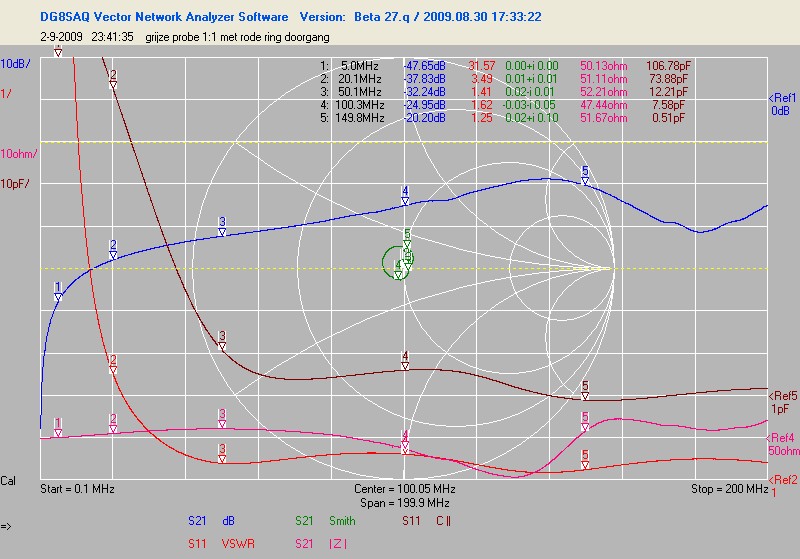This screenshot has width=800, height=559.
Task: Click the Start = 0.1 MHz frequency label
Action: point(77,489)
